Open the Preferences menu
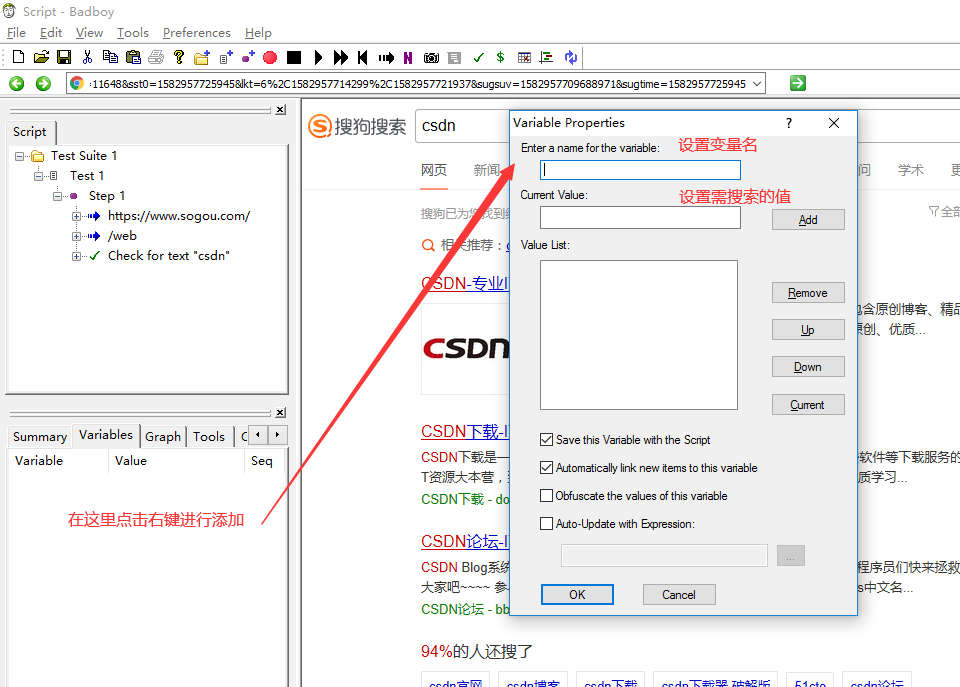The image size is (960, 687). [x=197, y=32]
